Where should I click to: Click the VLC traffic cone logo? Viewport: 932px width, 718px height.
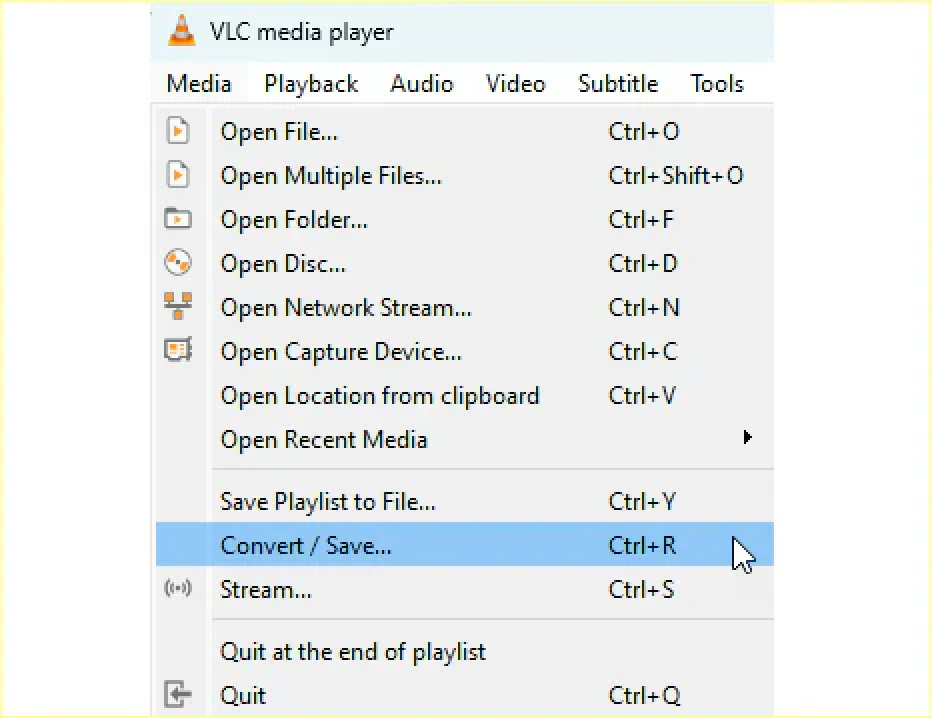coord(181,31)
